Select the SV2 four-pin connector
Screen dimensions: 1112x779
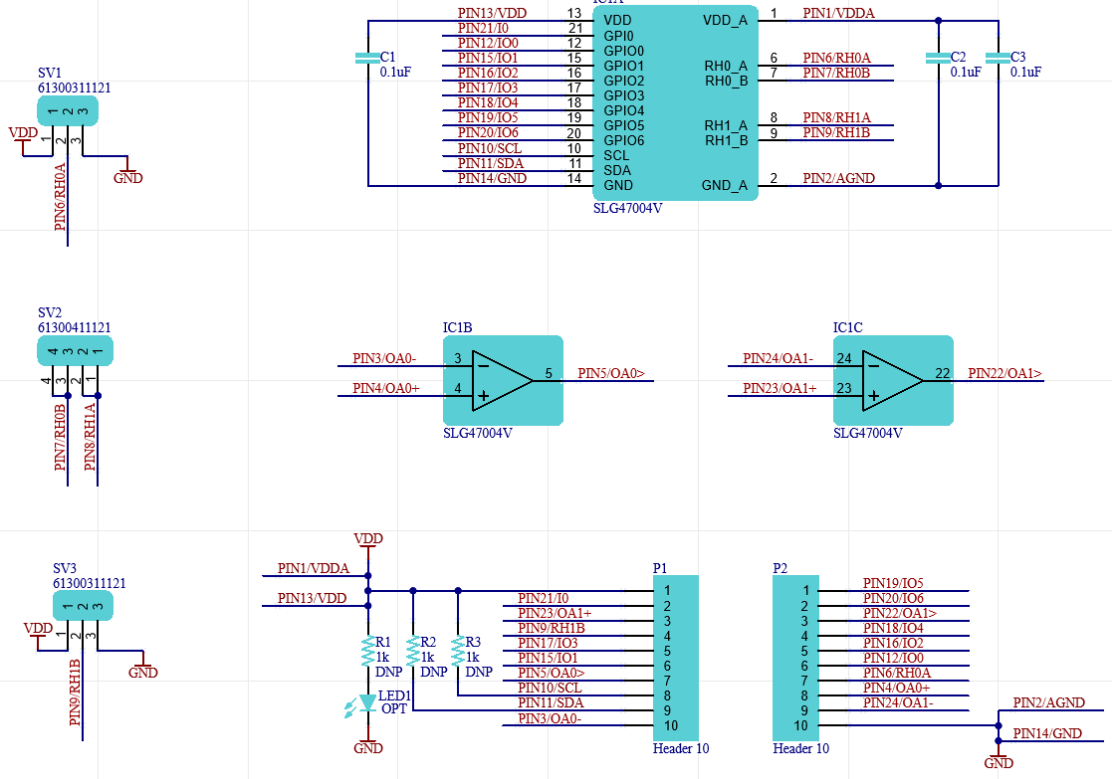point(75,351)
